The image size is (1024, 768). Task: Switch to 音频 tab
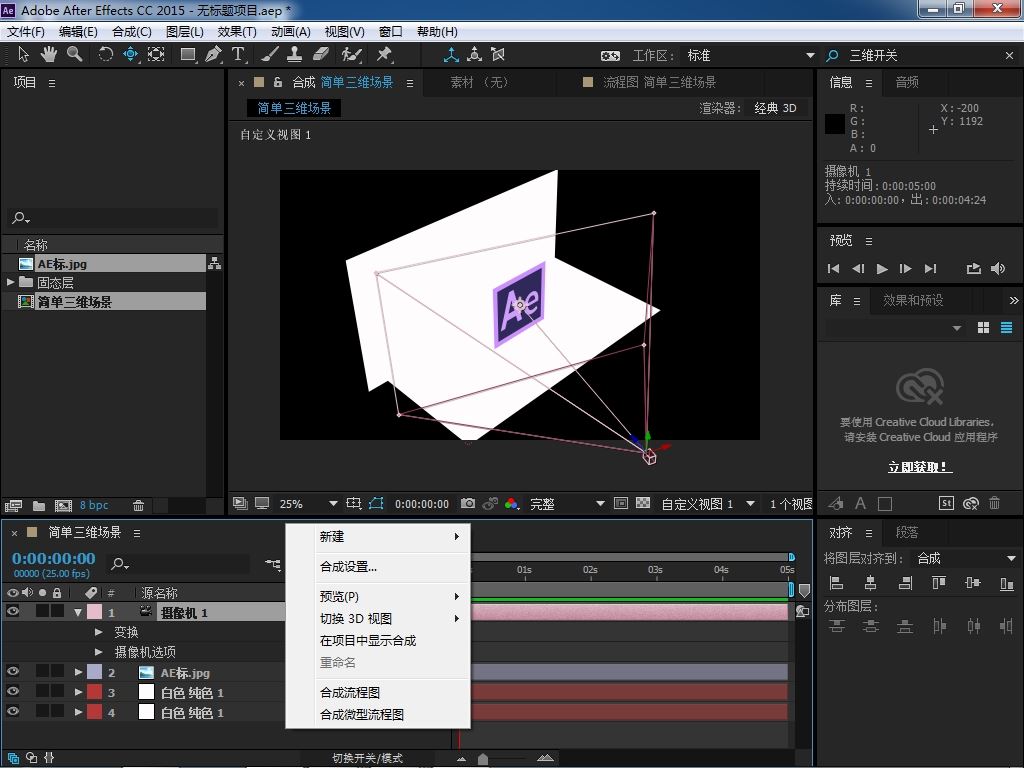click(x=907, y=82)
